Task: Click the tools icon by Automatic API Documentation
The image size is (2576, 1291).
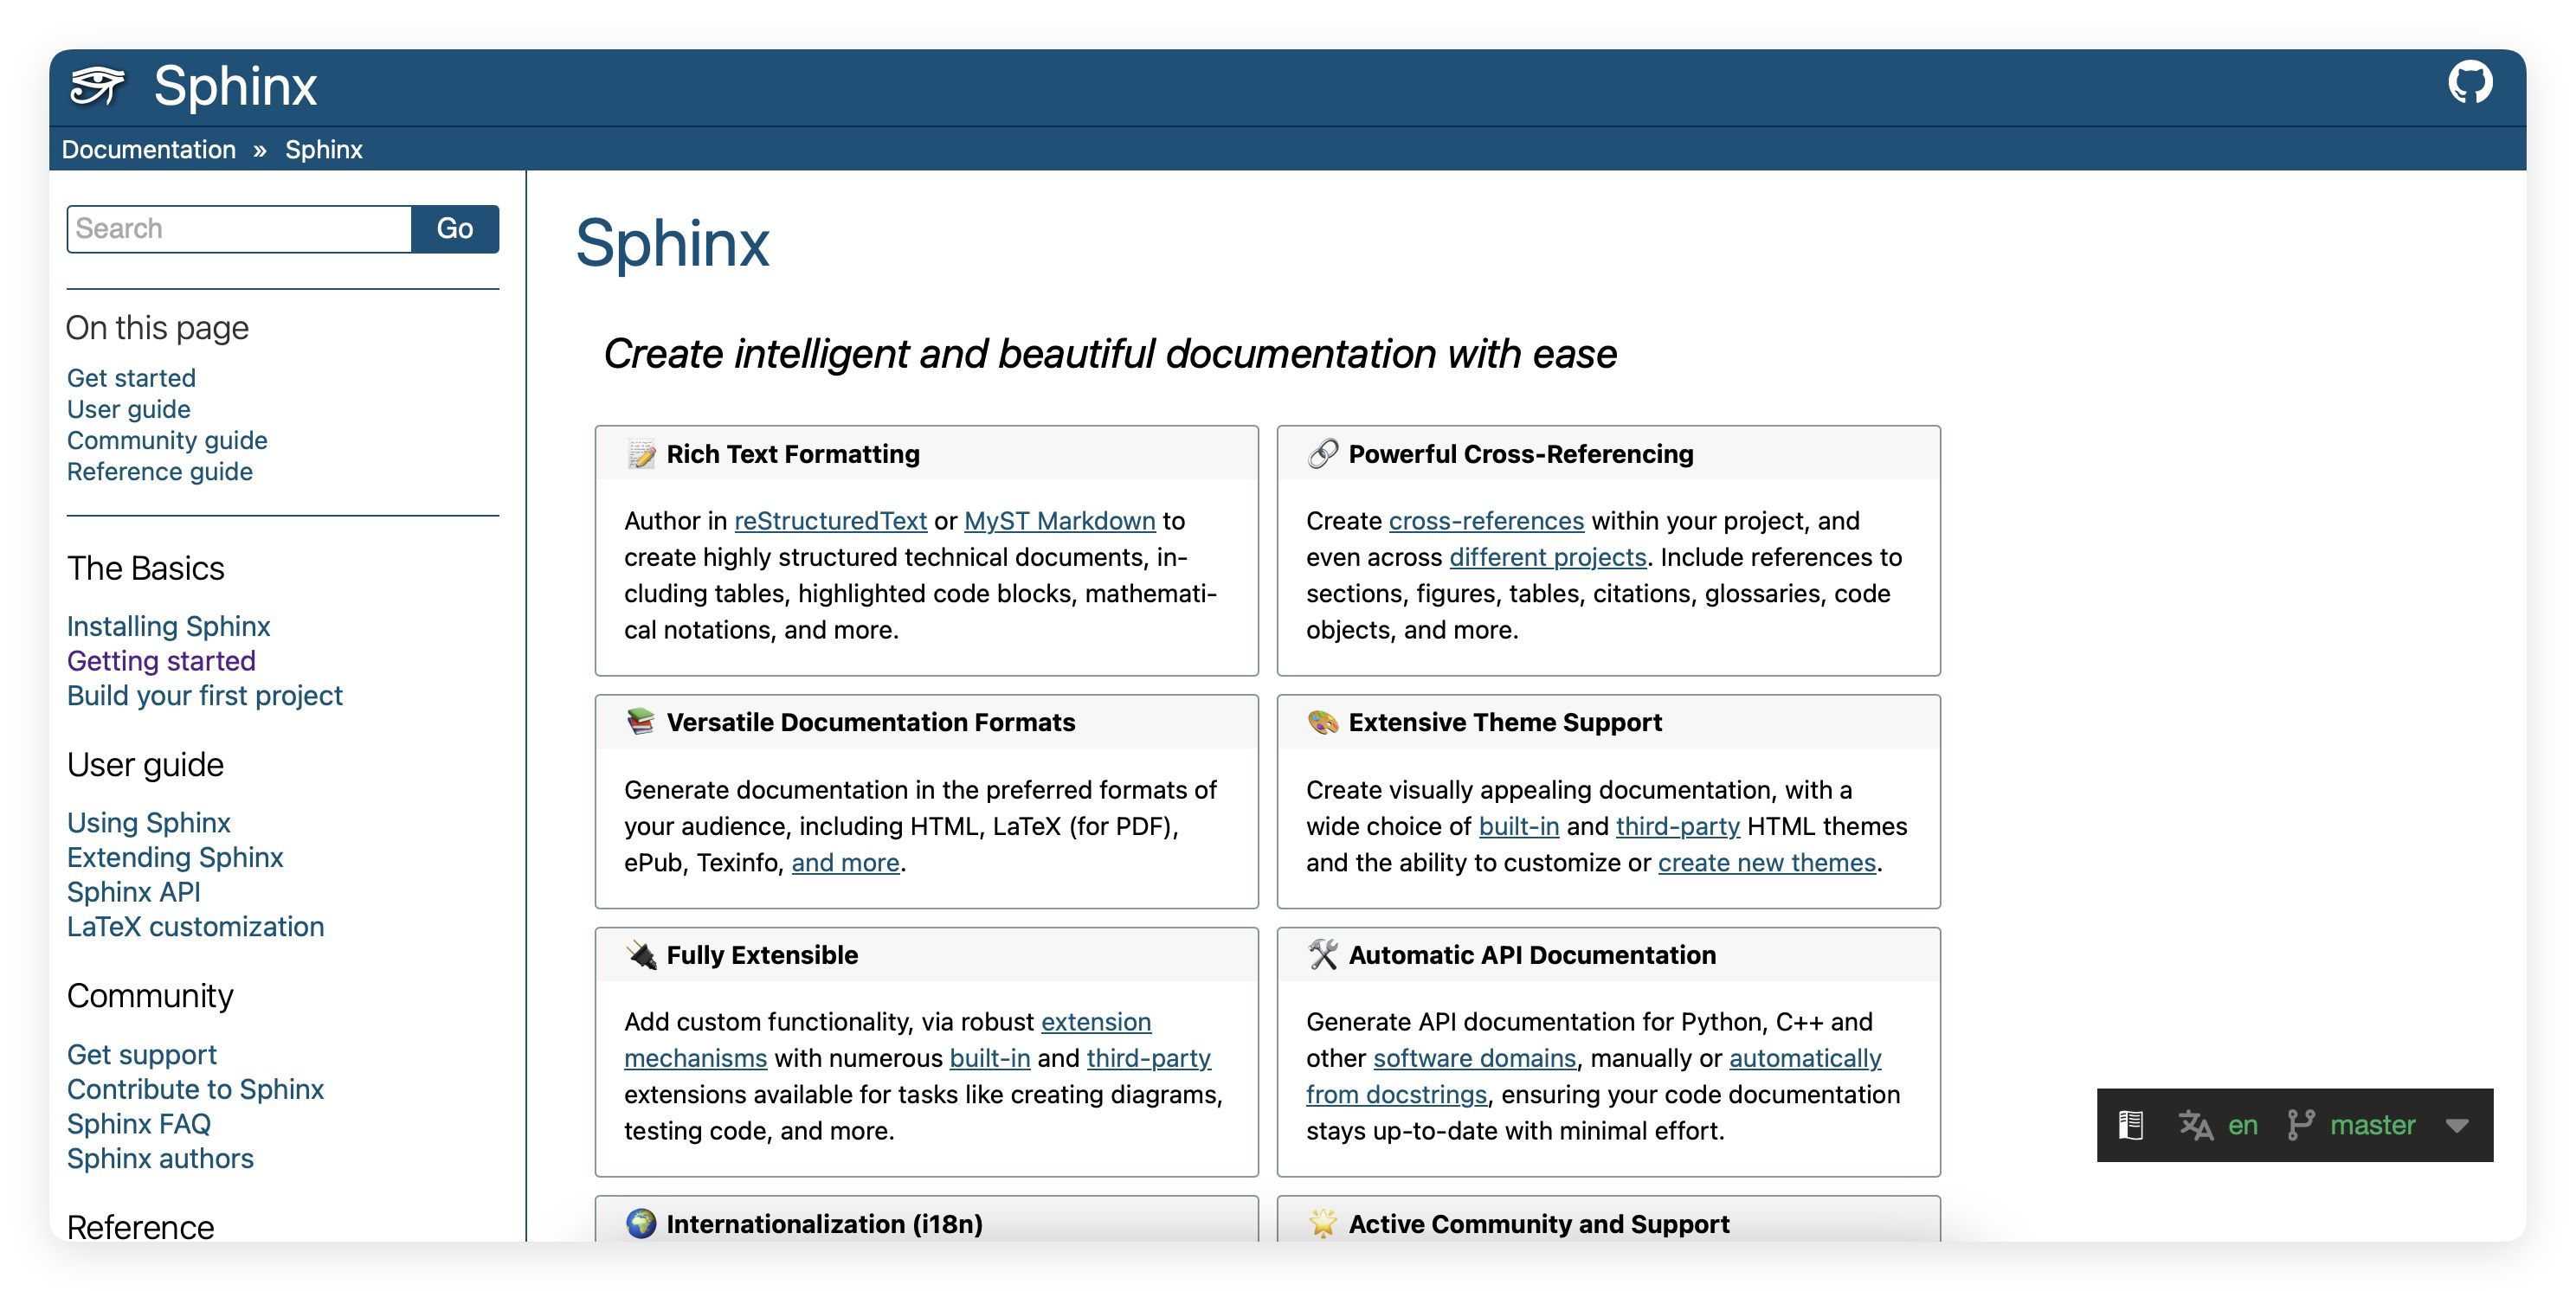Action: (1322, 955)
